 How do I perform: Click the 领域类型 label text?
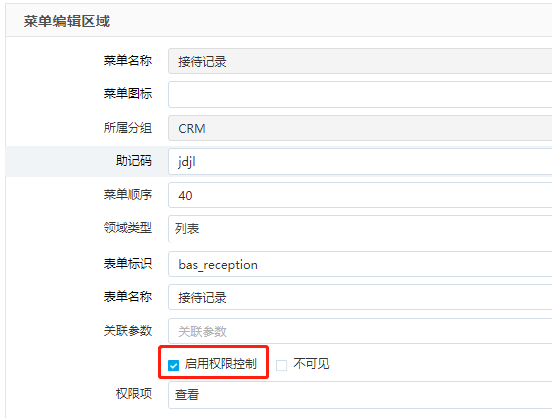(128, 228)
